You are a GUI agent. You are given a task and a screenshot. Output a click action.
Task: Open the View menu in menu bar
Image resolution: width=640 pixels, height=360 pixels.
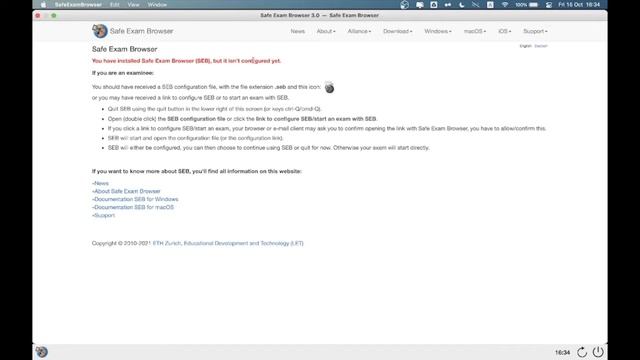click(x=133, y=5)
